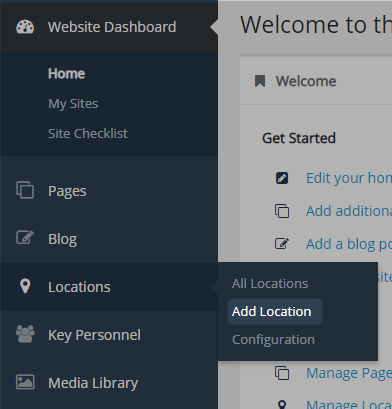Click the Blog pencil-edit sidebar icon
The height and width of the screenshot is (409, 392).
click(25, 238)
